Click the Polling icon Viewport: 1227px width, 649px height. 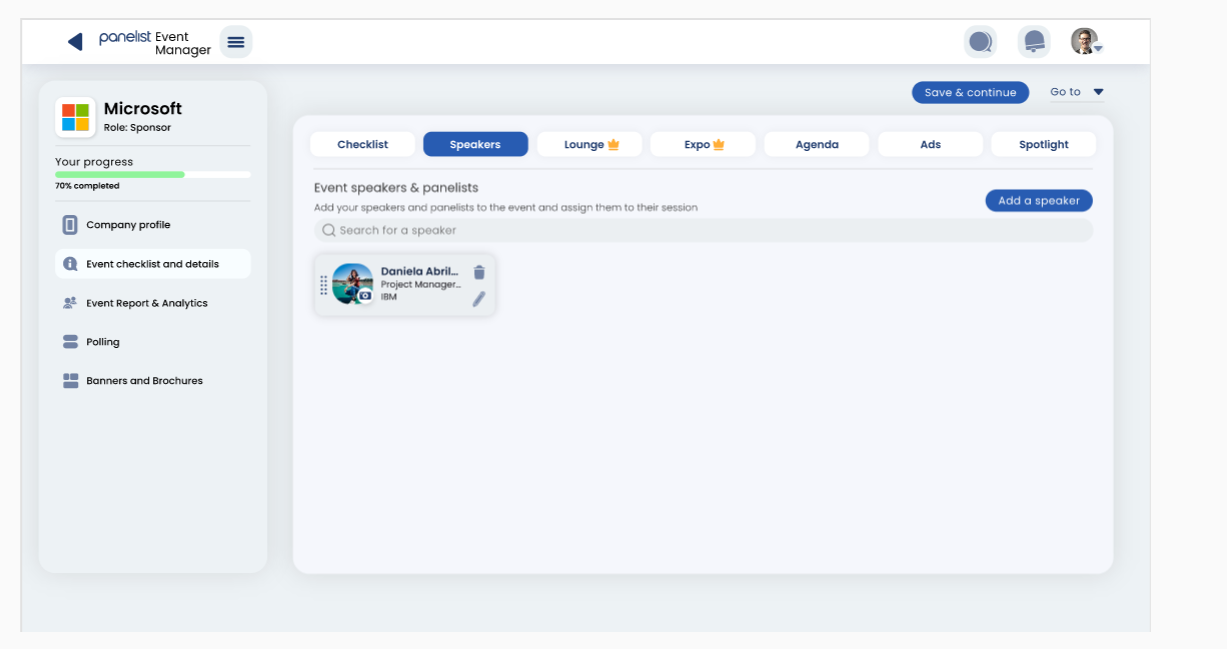pos(70,342)
